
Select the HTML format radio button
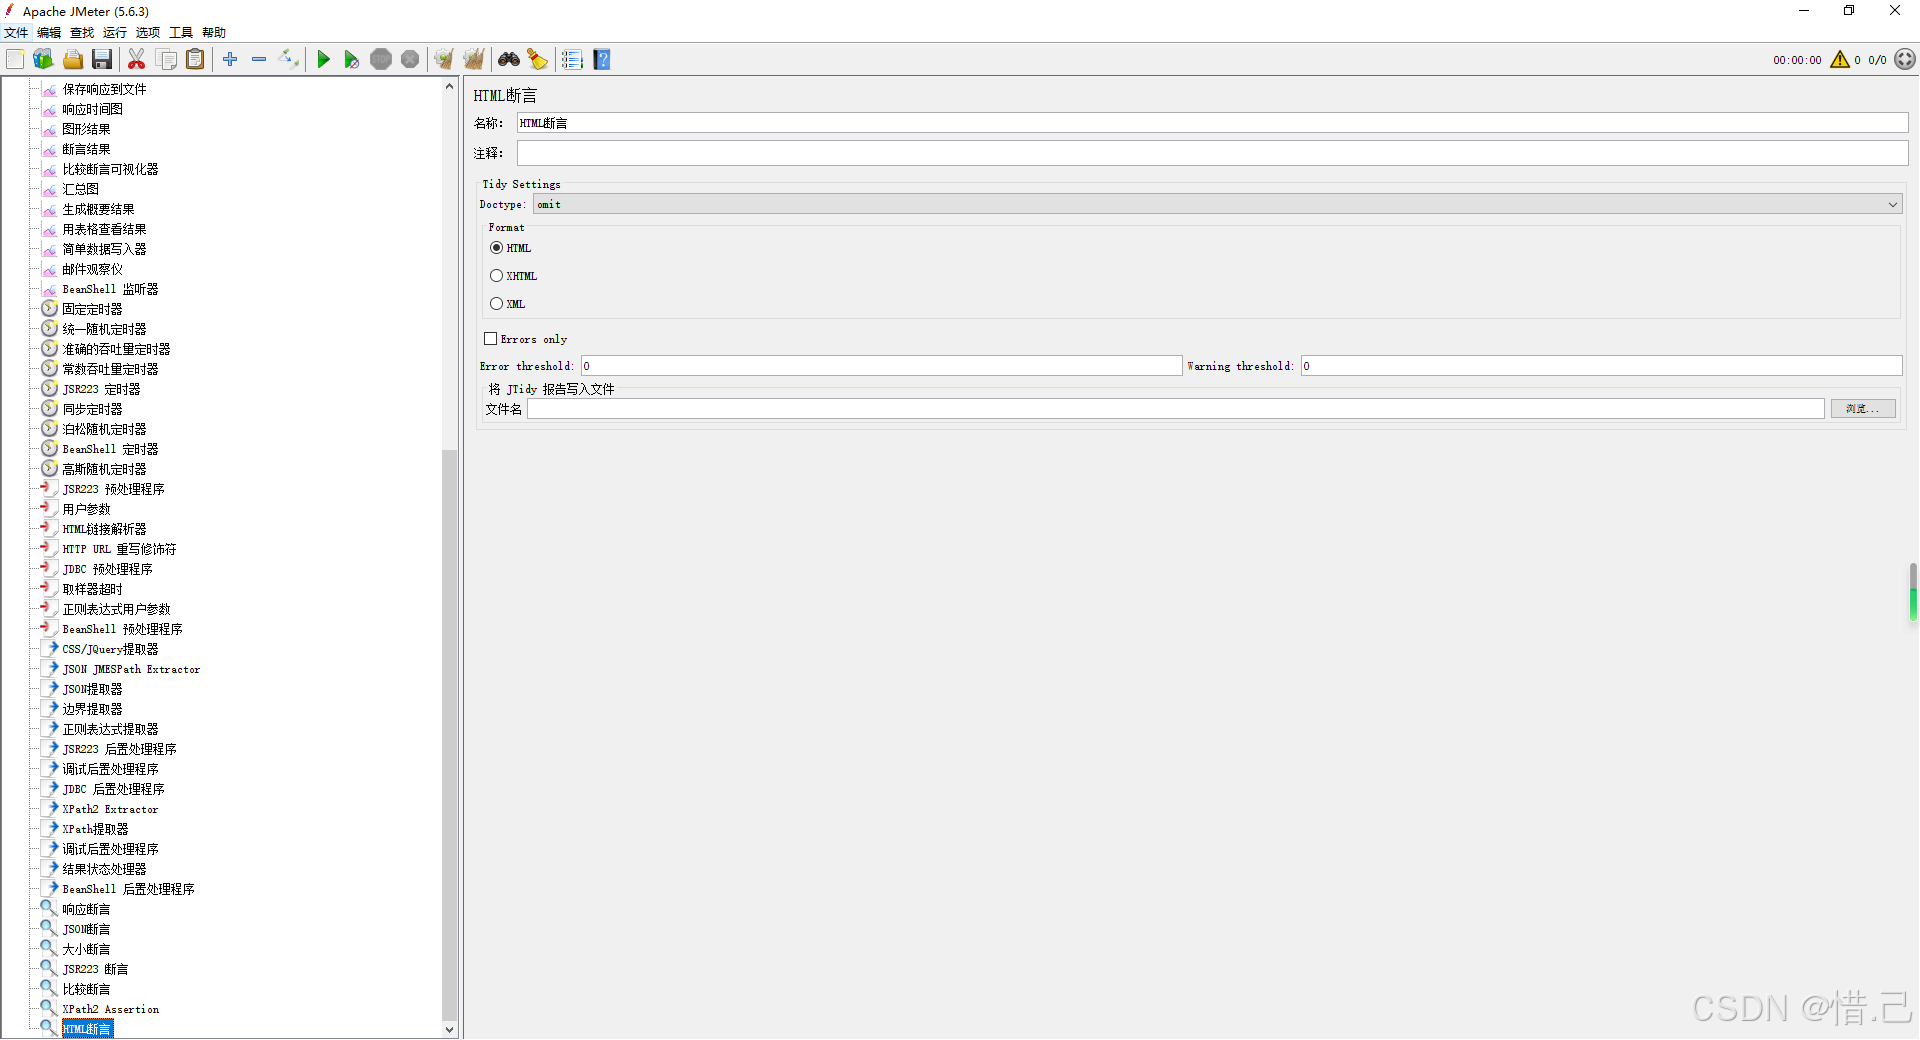[497, 248]
